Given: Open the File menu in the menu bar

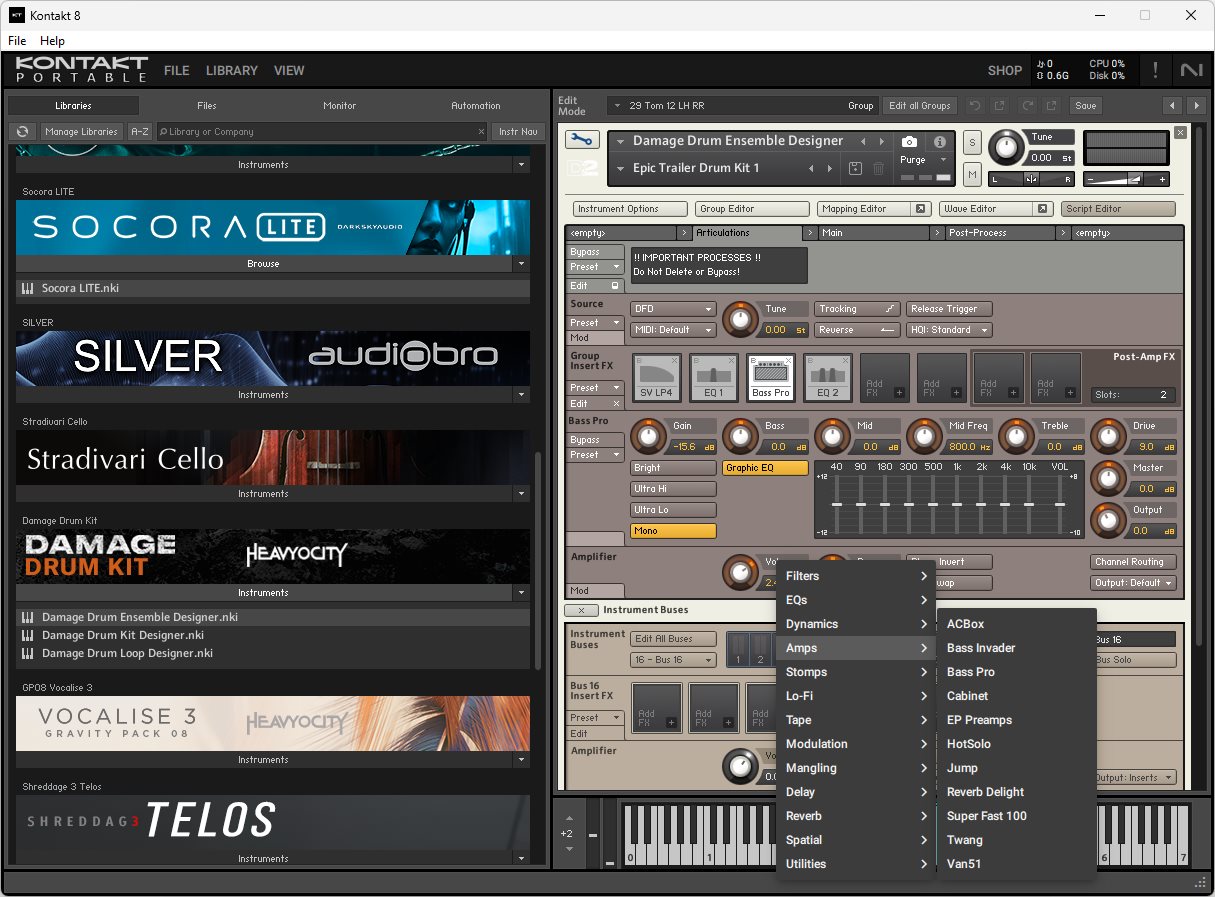Looking at the screenshot, I should [17, 41].
